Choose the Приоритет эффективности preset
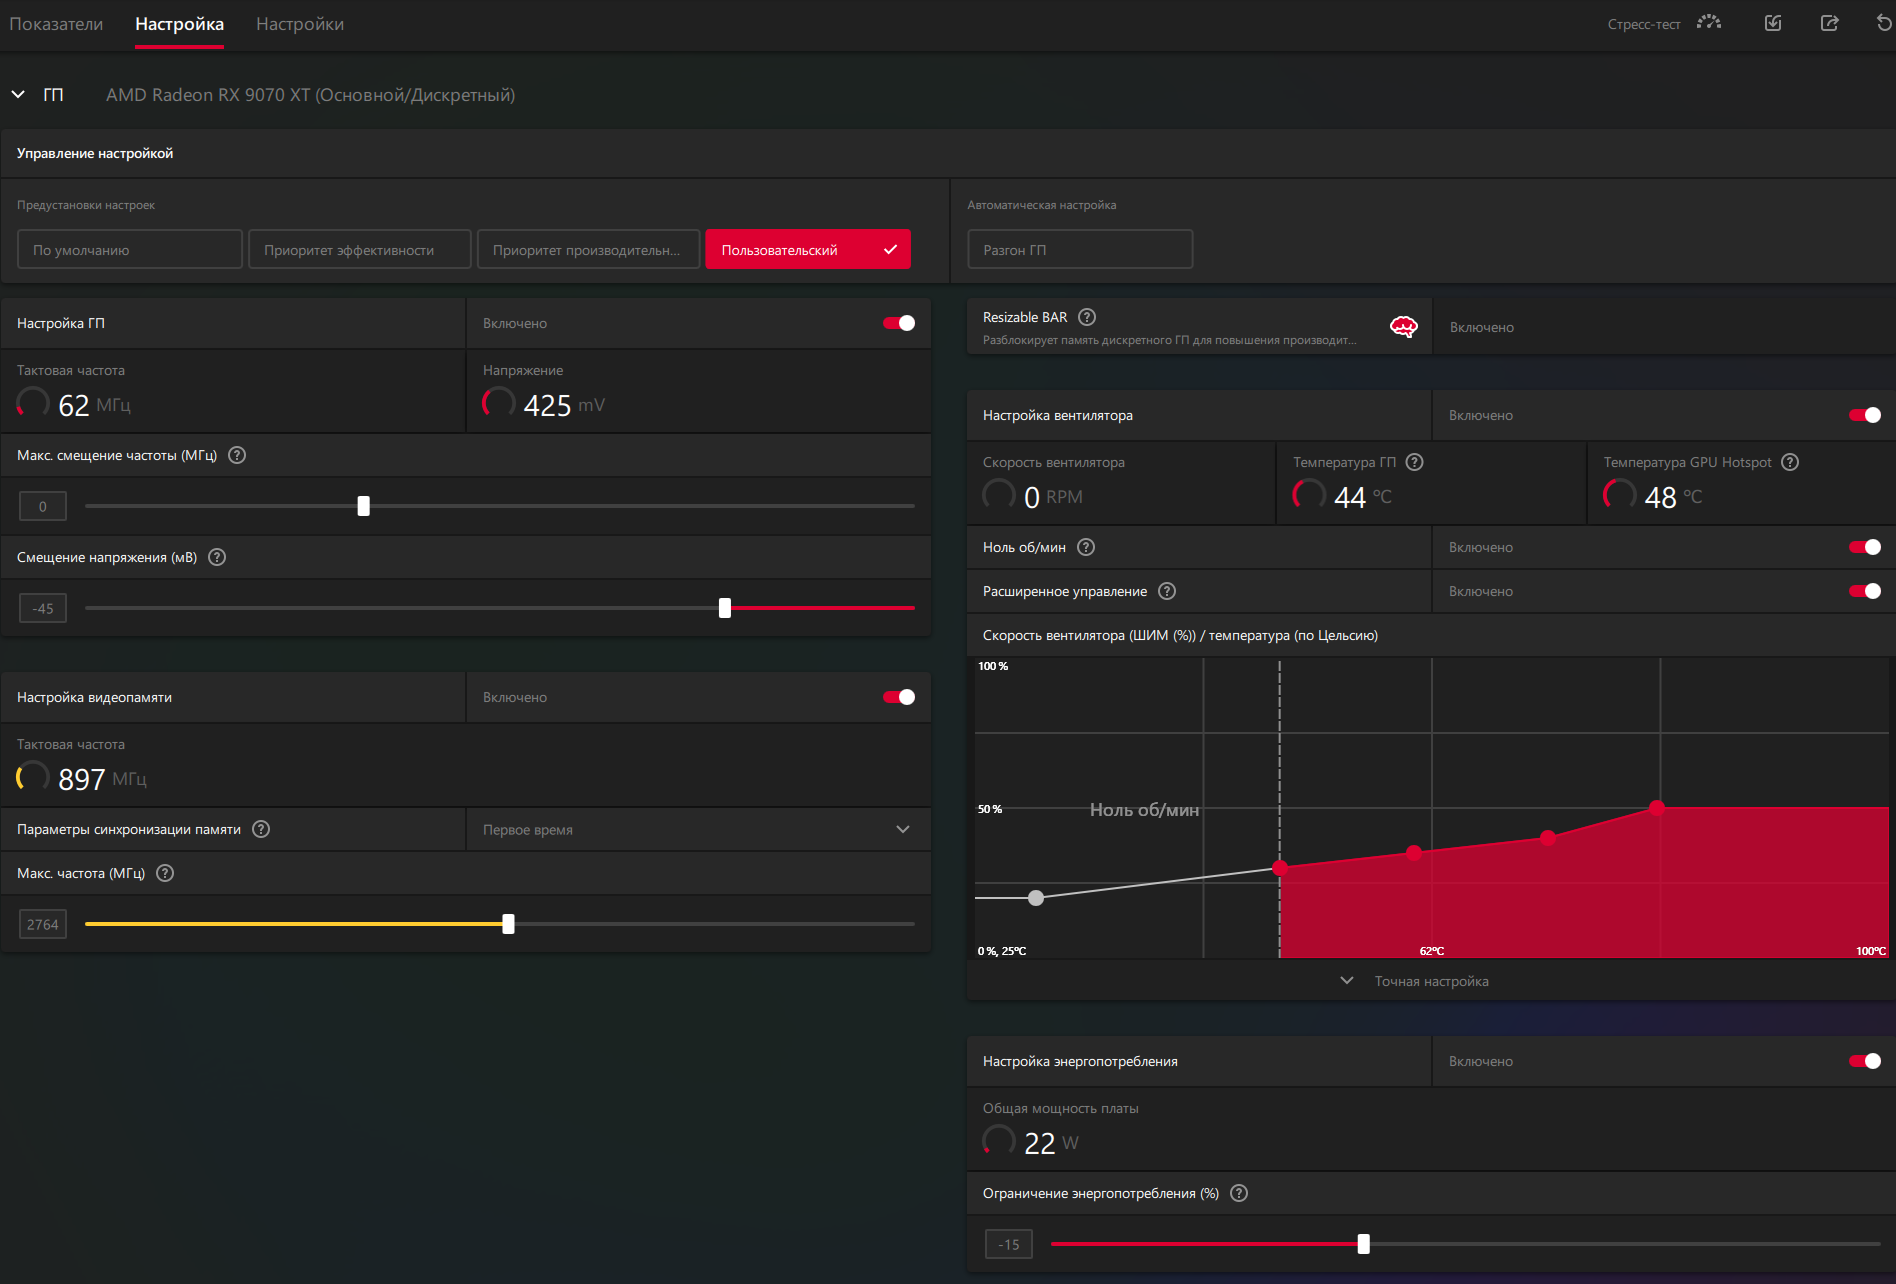Screen dimensions: 1896x1284 point(360,249)
